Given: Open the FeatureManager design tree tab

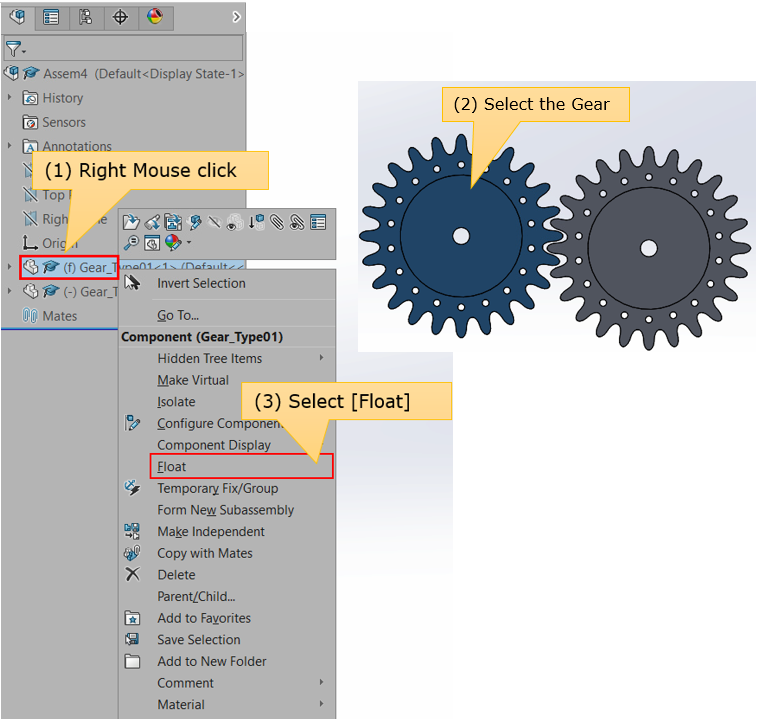Looking at the screenshot, I should click(x=18, y=17).
